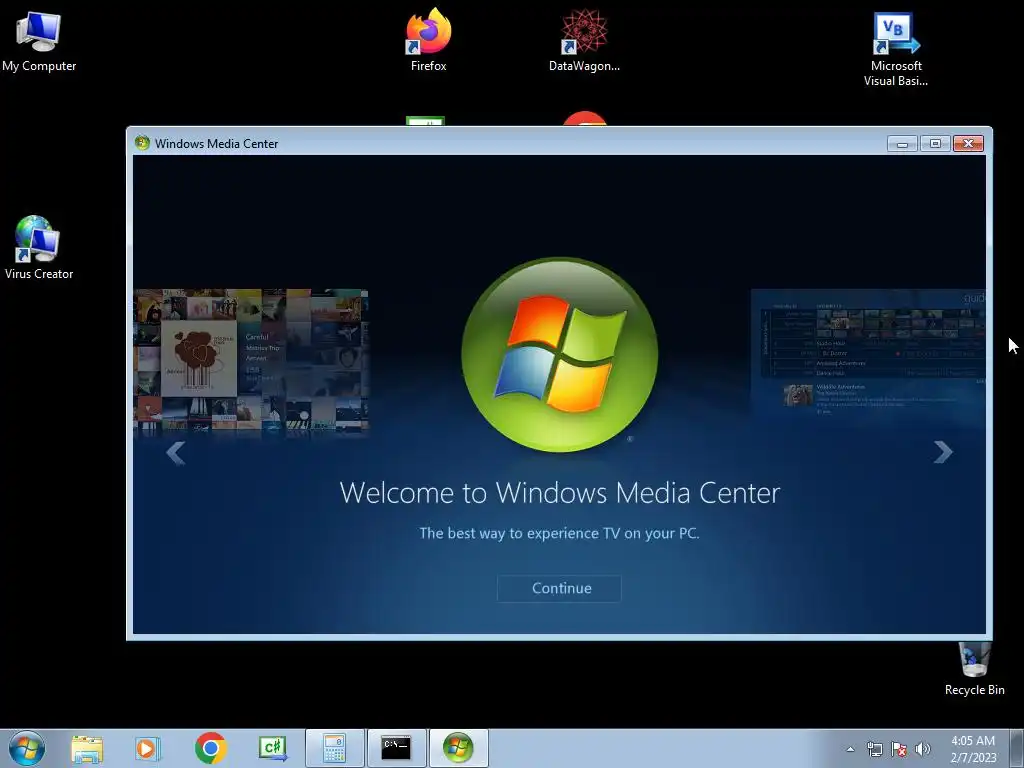Go to previous slide with left arrow
This screenshot has height=768, width=1024.
176,453
